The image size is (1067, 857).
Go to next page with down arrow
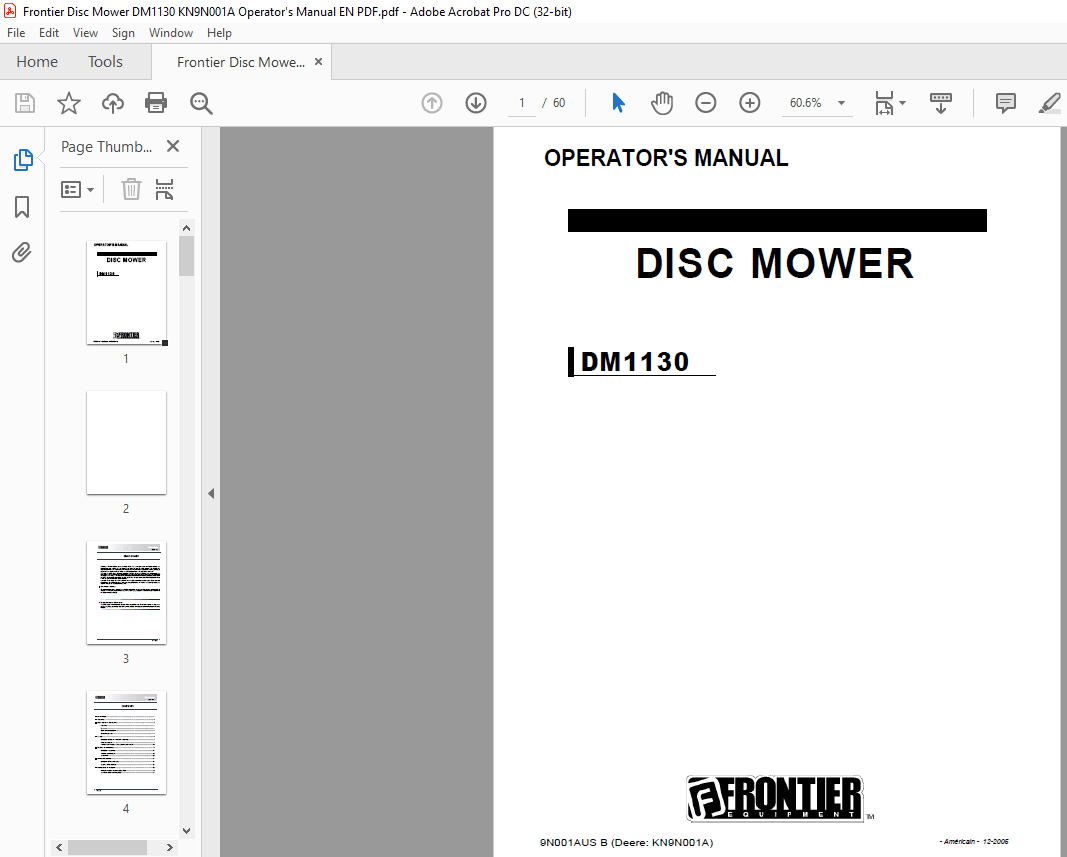coord(475,102)
